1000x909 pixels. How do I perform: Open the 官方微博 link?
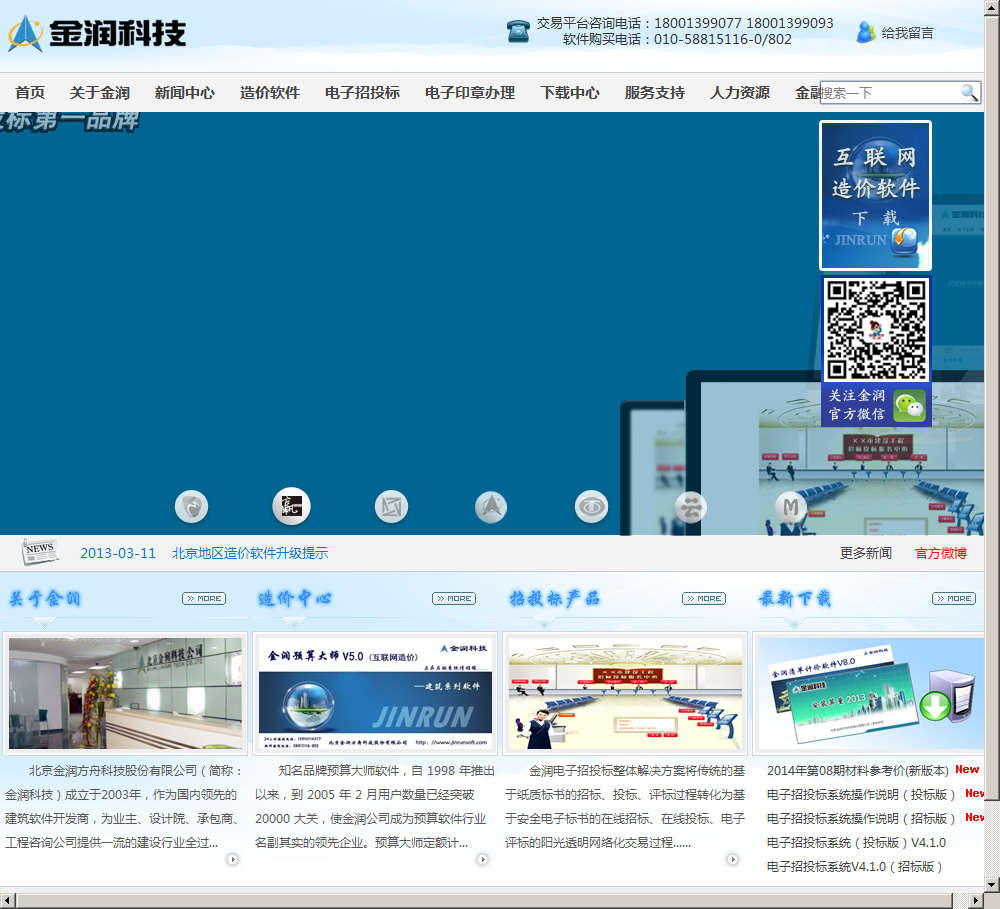(x=941, y=553)
